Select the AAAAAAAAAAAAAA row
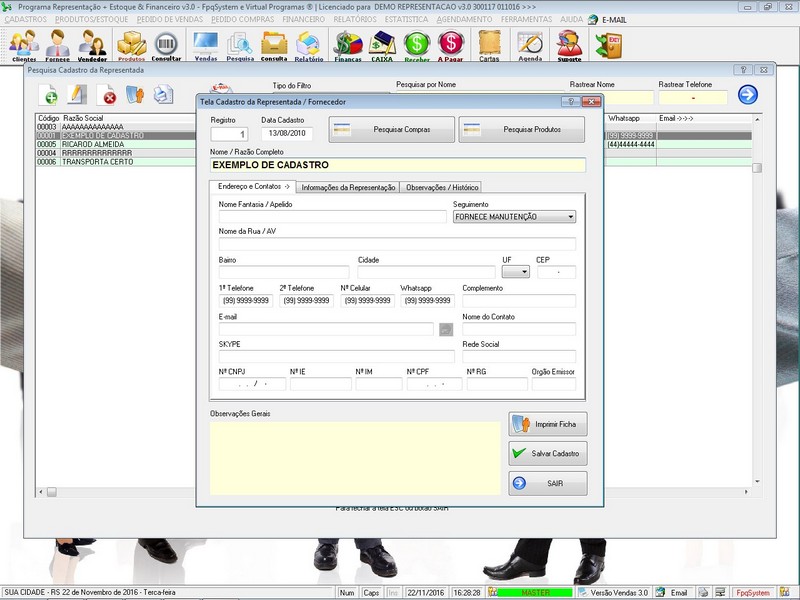Viewport: 800px width, 600px height. point(115,127)
